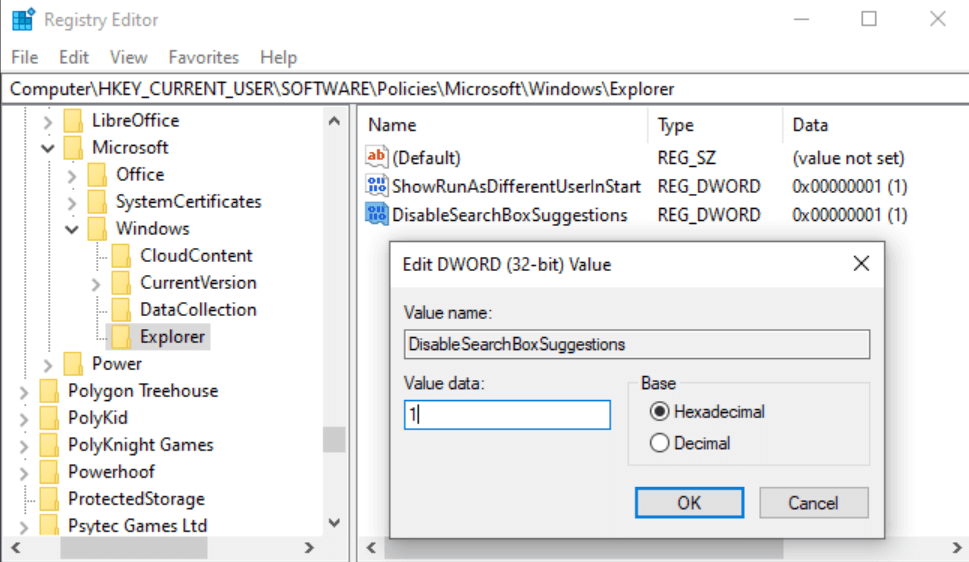Click the PolyKnight Games folder icon
The width and height of the screenshot is (969, 562).
(49, 445)
